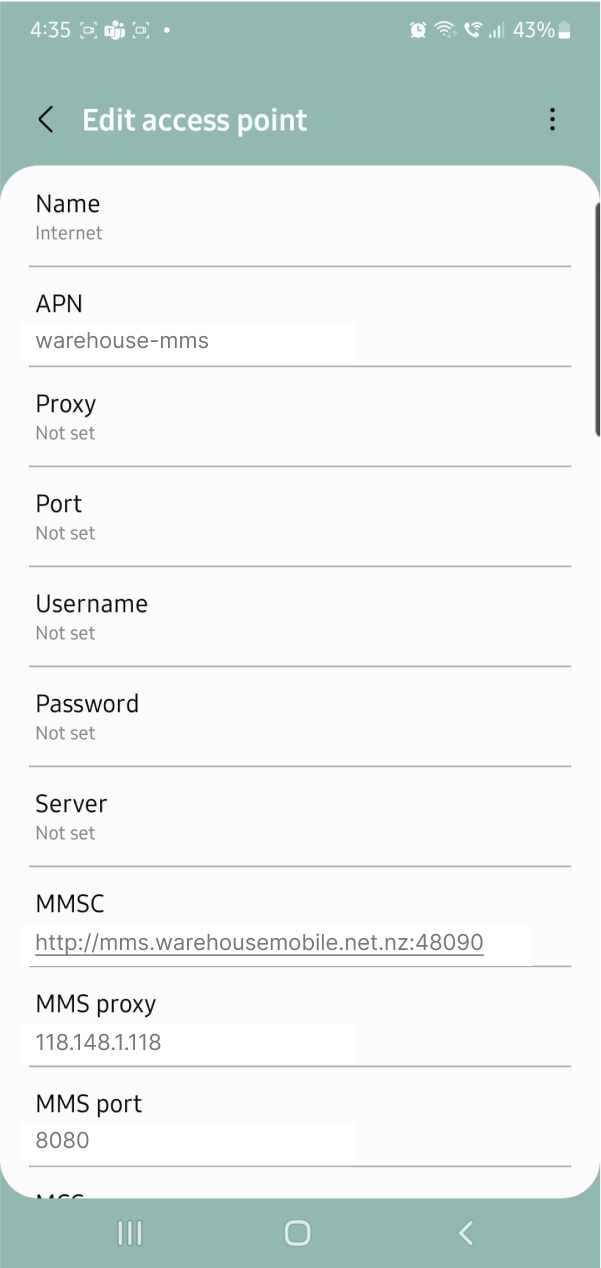The width and height of the screenshot is (601, 1268).
Task: Tap the Port entry marked Not set
Action: (x=300, y=516)
